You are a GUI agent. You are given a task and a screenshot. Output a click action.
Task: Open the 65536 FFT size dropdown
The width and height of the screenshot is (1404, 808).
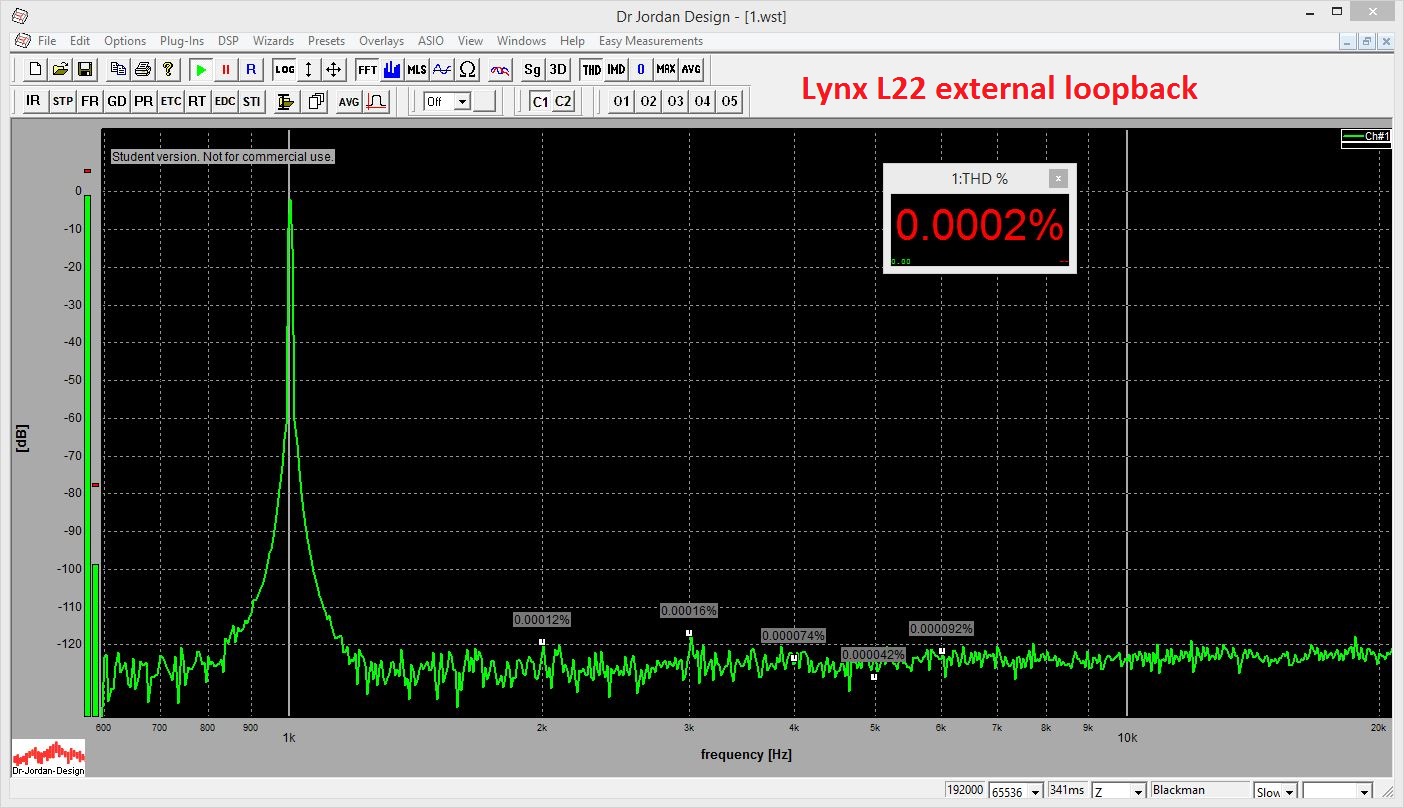(1035, 792)
